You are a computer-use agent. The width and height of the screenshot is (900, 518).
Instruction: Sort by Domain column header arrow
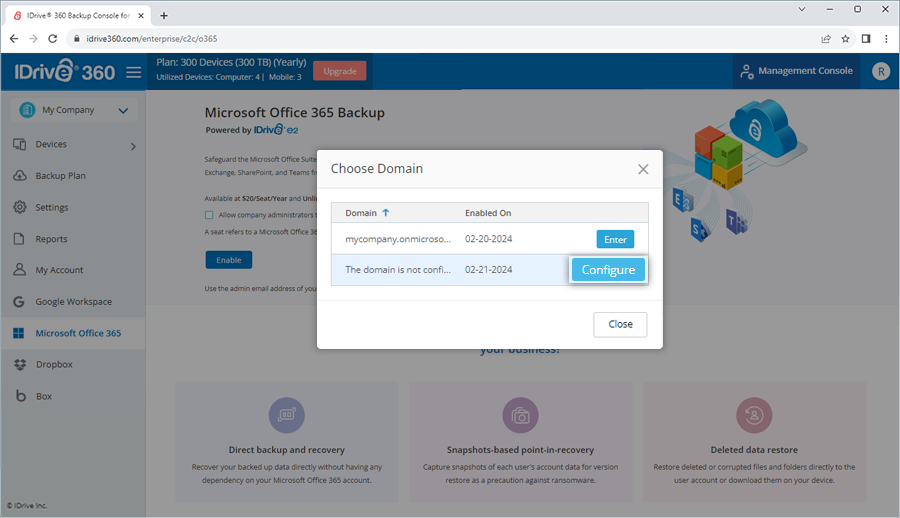(x=386, y=213)
